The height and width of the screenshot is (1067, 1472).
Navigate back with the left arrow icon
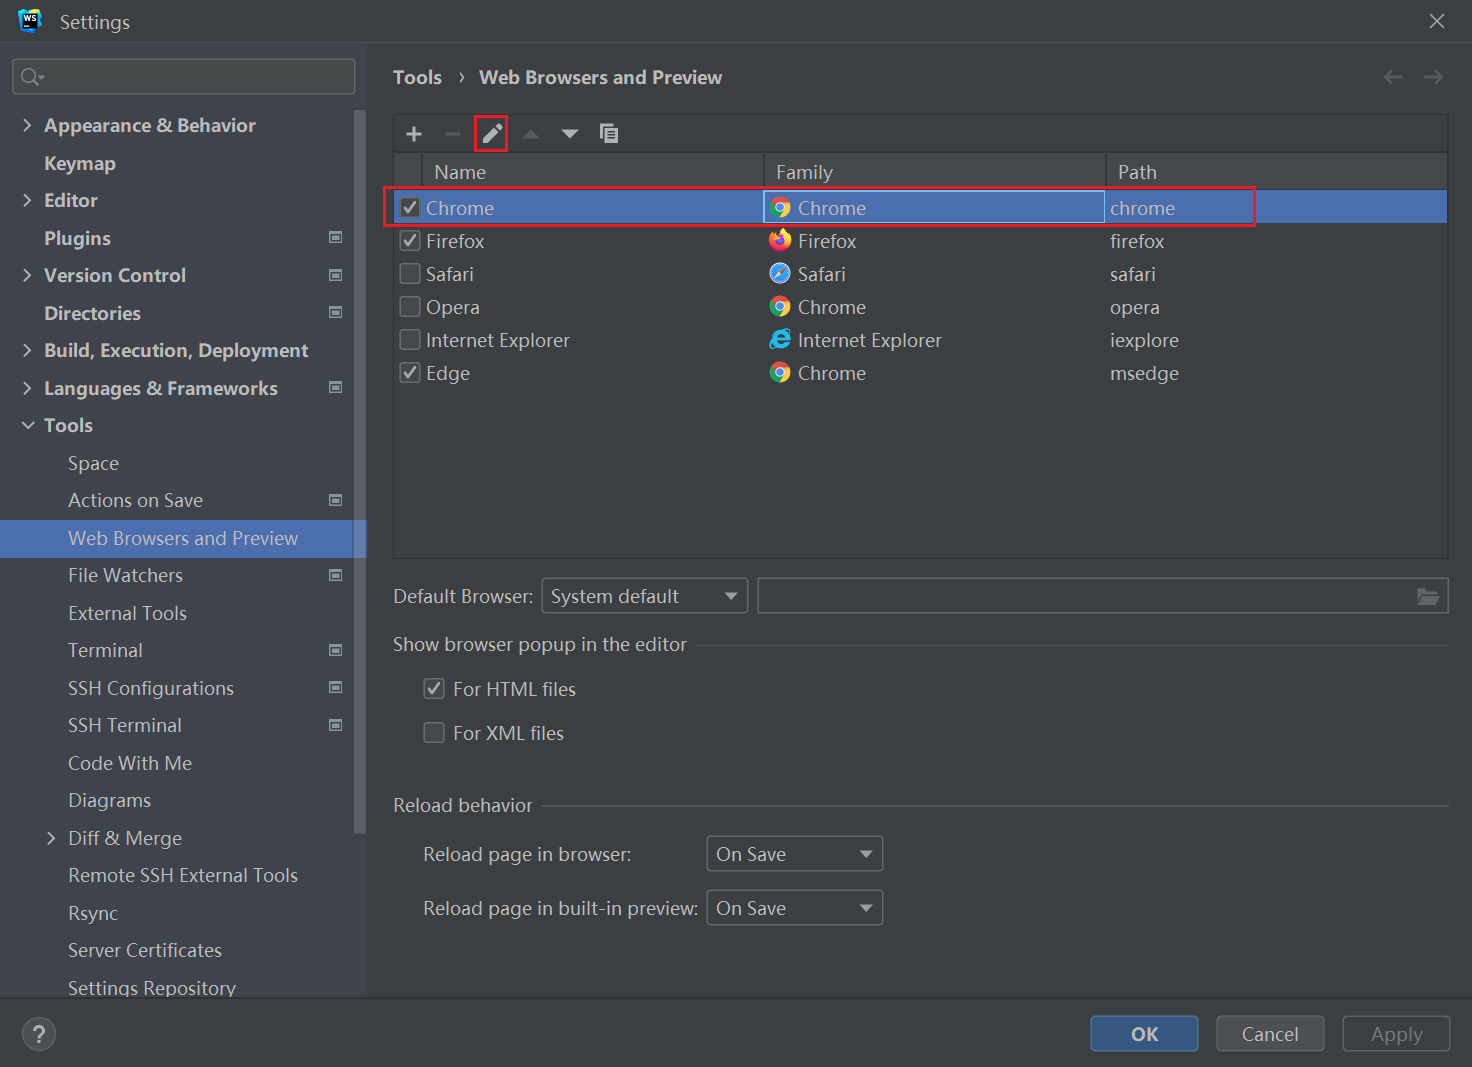1393,77
